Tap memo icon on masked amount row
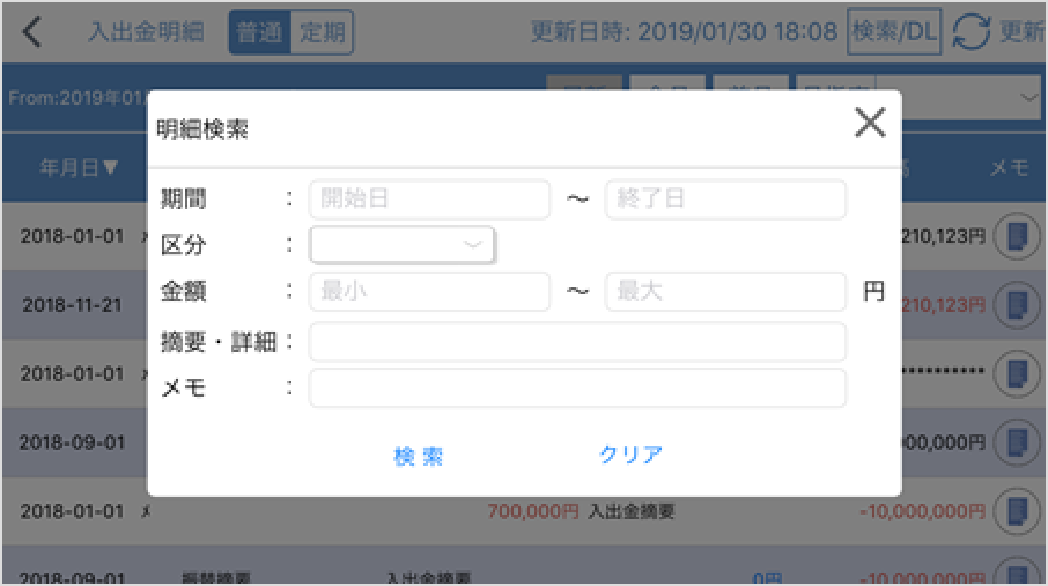Image resolution: width=1048 pixels, height=586 pixels. pyautogui.click(x=1016, y=373)
